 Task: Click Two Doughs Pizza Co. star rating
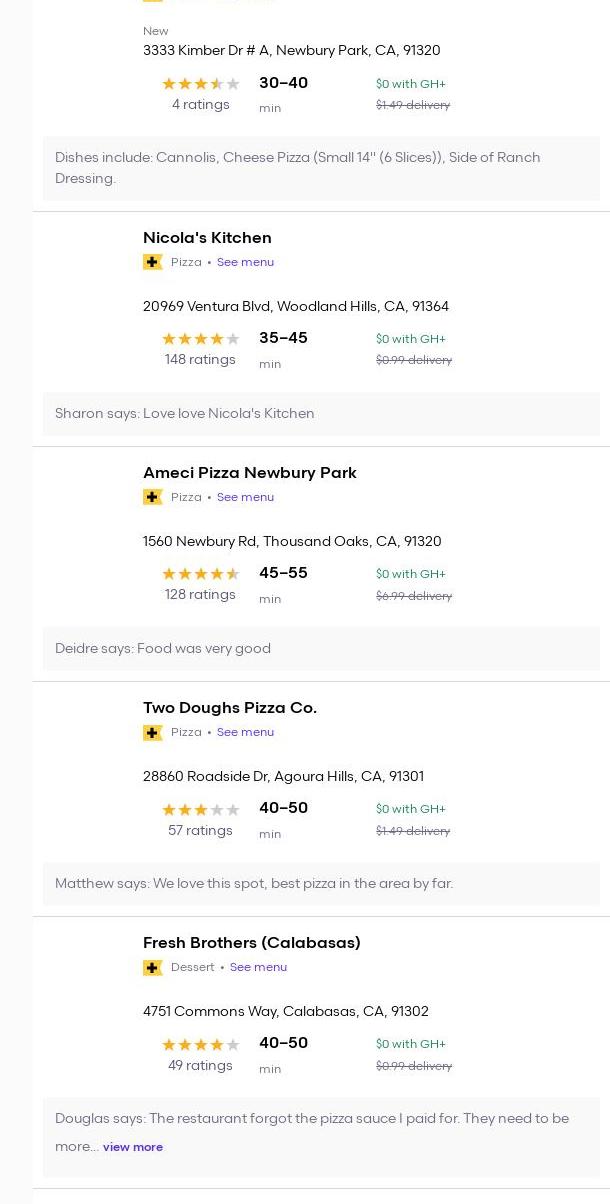(x=200, y=809)
